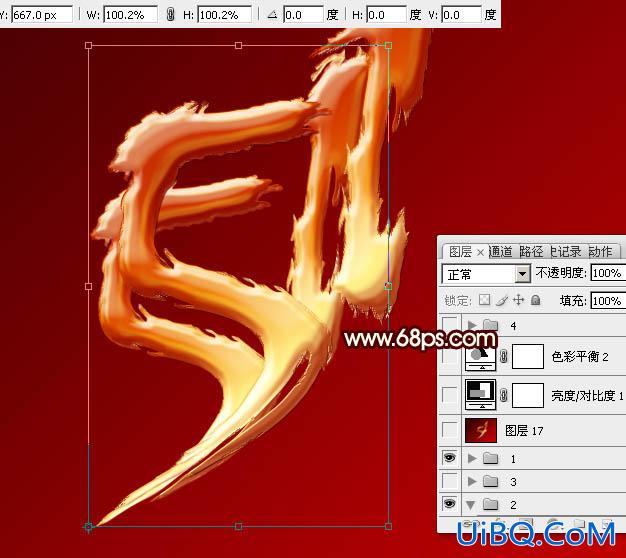Screen dimensions: 626x558
Task: Switch to the 历史记录 tab
Action: [566, 252]
